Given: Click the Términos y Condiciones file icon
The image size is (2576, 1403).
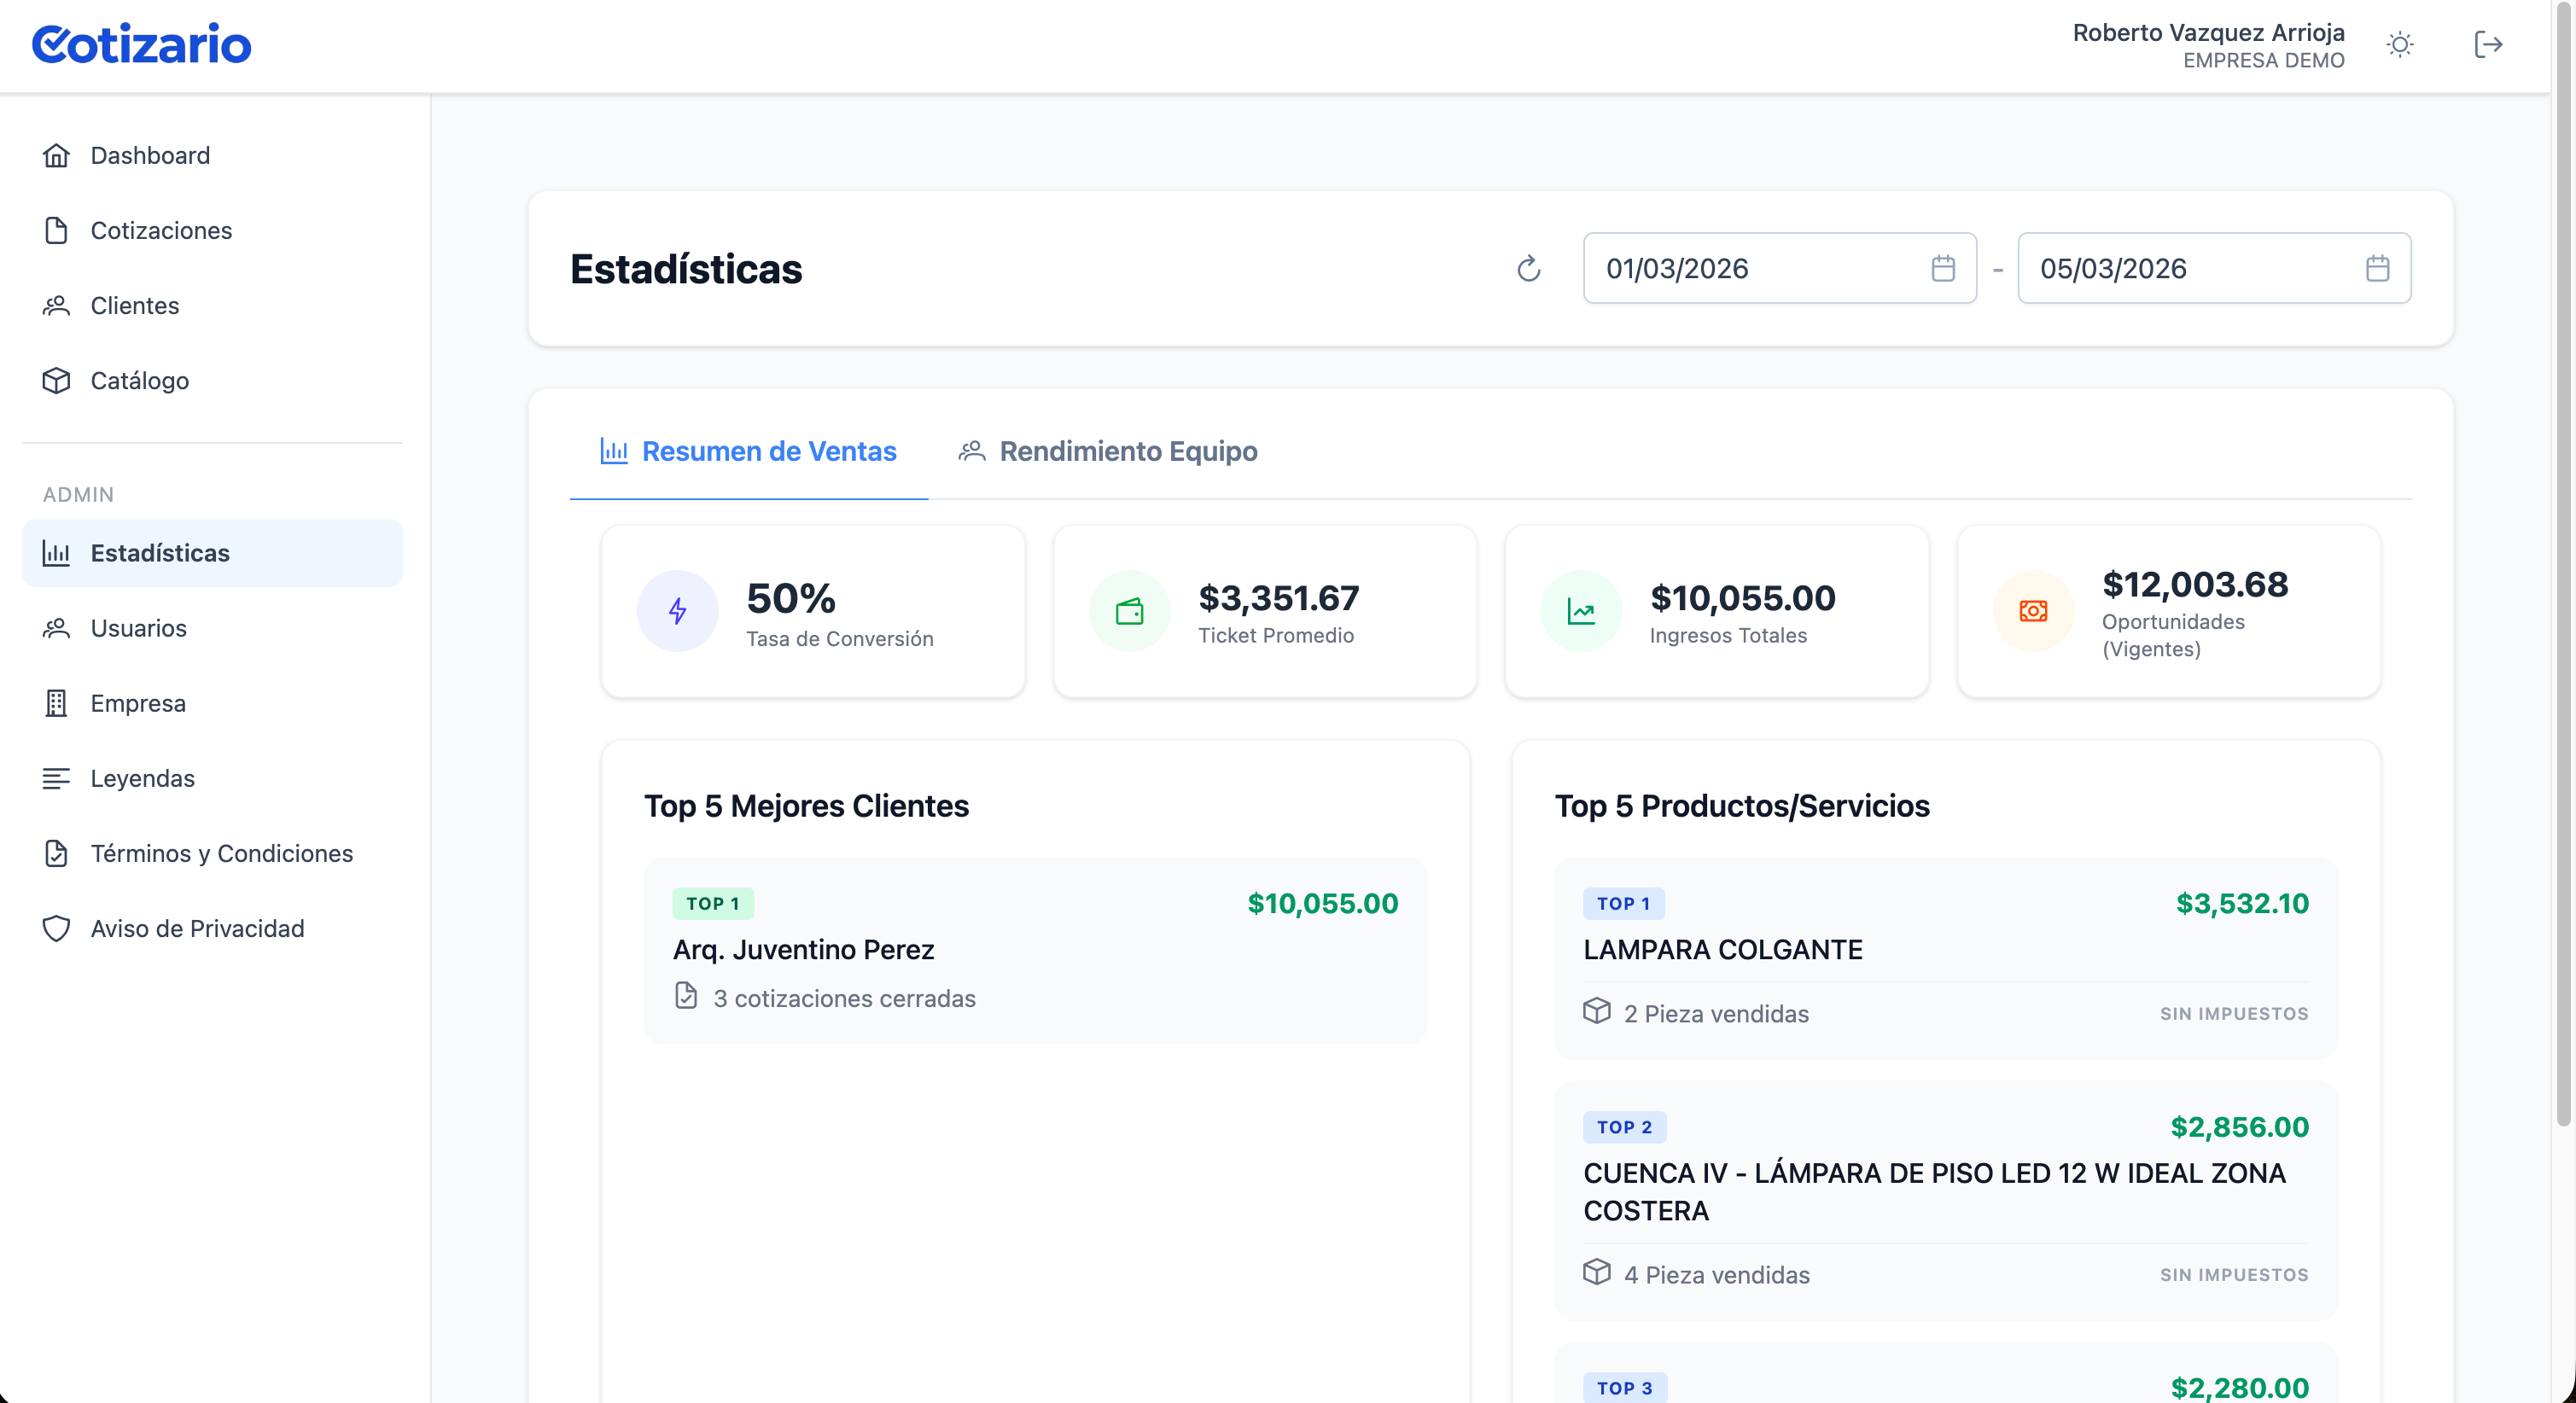Looking at the screenshot, I should (x=56, y=853).
